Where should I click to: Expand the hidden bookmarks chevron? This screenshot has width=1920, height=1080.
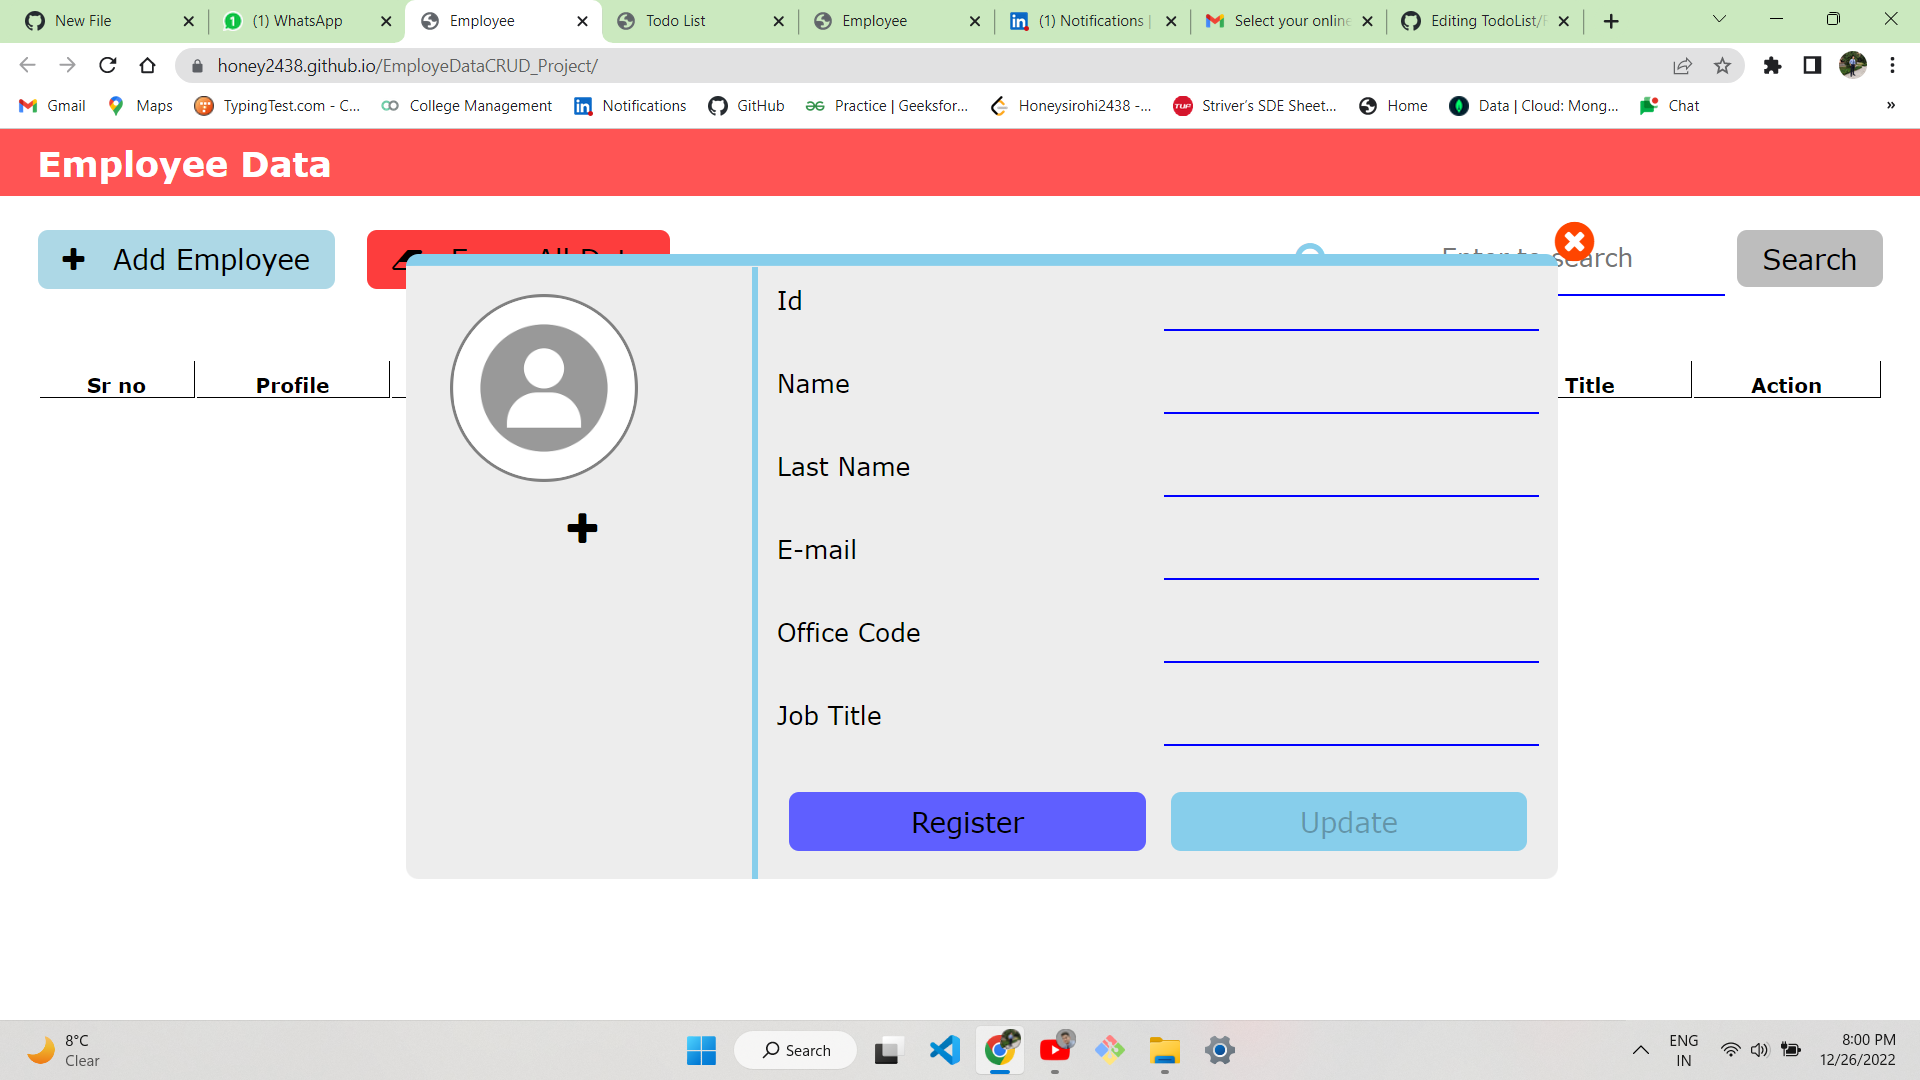(x=1890, y=106)
